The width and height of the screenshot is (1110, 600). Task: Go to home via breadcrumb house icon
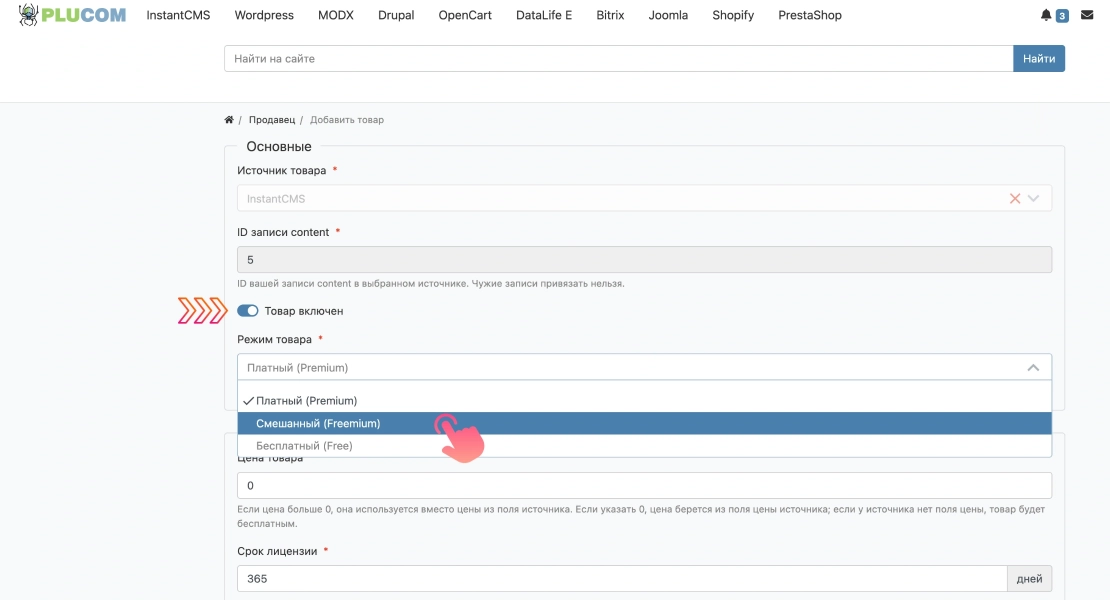coord(229,120)
